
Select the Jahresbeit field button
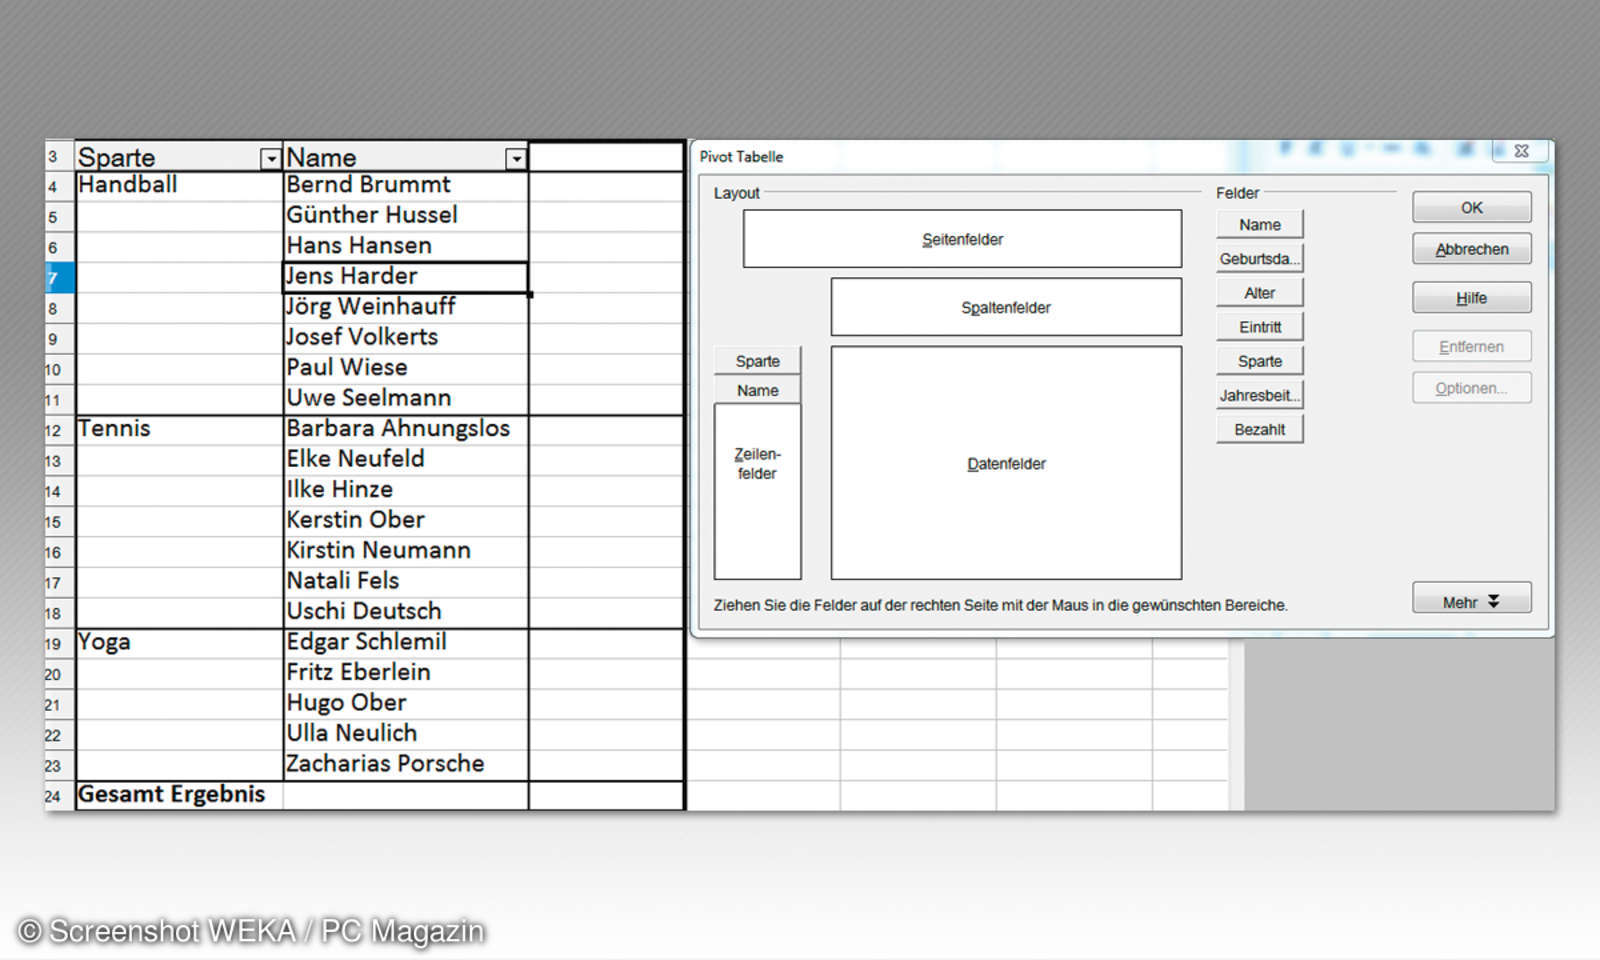[x=1259, y=394]
